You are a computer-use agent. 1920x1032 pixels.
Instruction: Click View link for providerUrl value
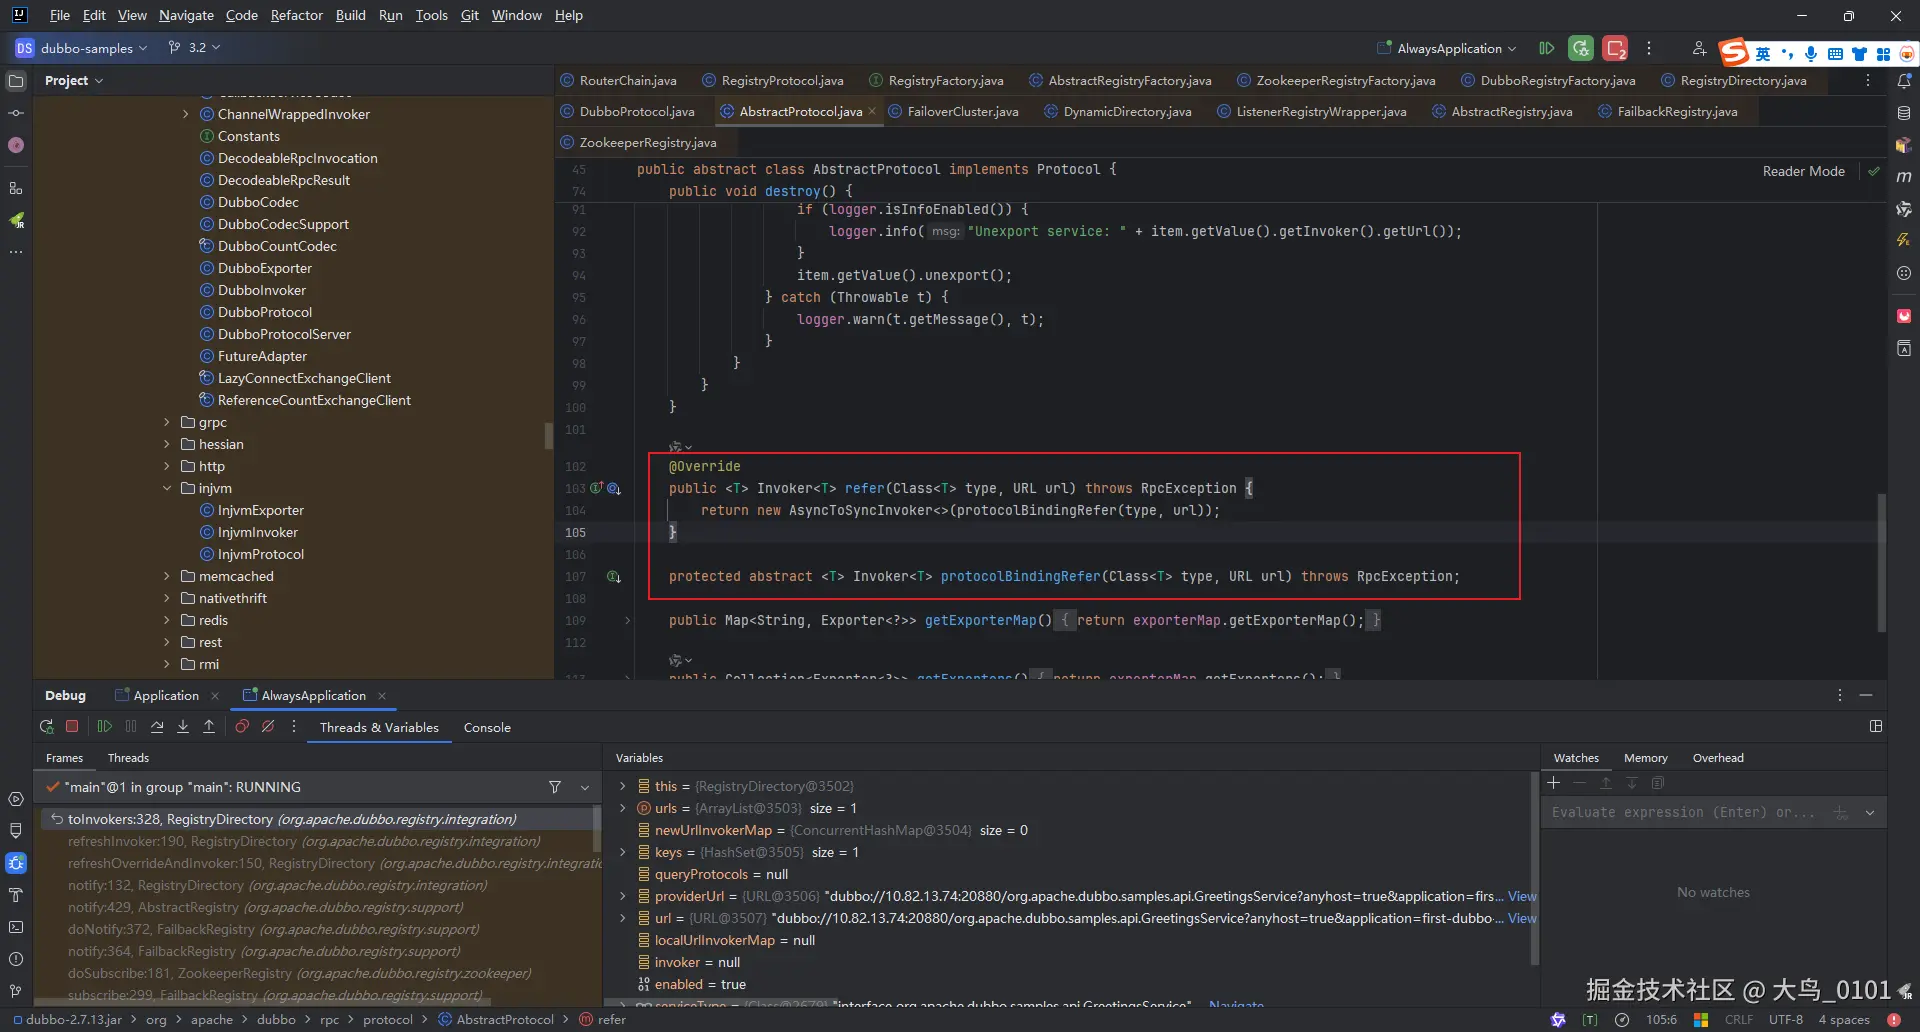tap(1521, 897)
